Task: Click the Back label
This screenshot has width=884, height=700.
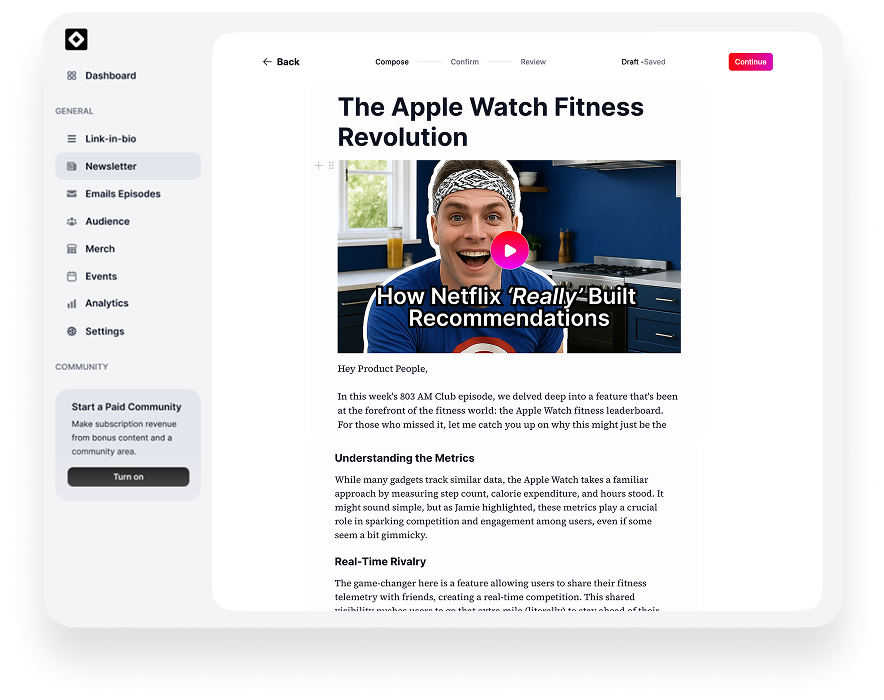Action: point(288,62)
